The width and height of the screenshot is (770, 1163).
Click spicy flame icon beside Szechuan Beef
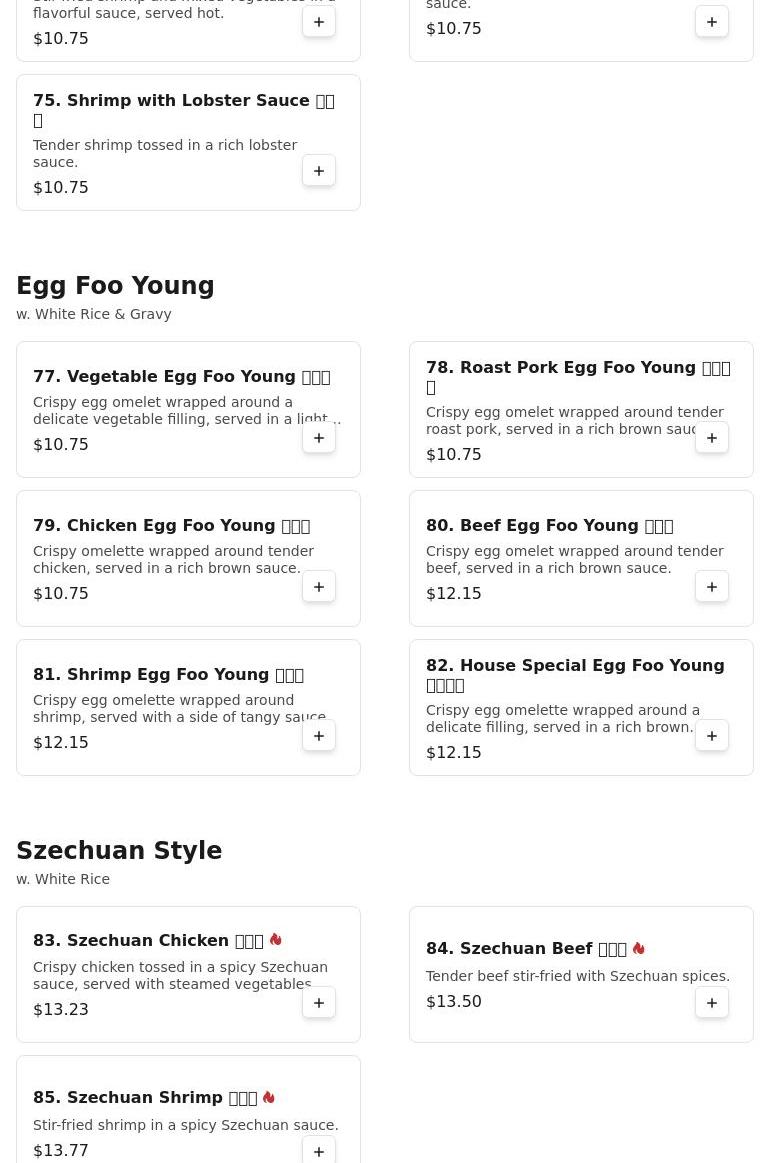[638, 948]
